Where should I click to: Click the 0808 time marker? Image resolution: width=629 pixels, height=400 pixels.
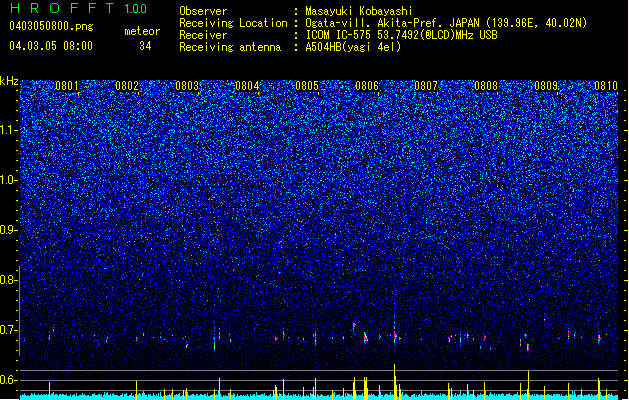pos(486,86)
